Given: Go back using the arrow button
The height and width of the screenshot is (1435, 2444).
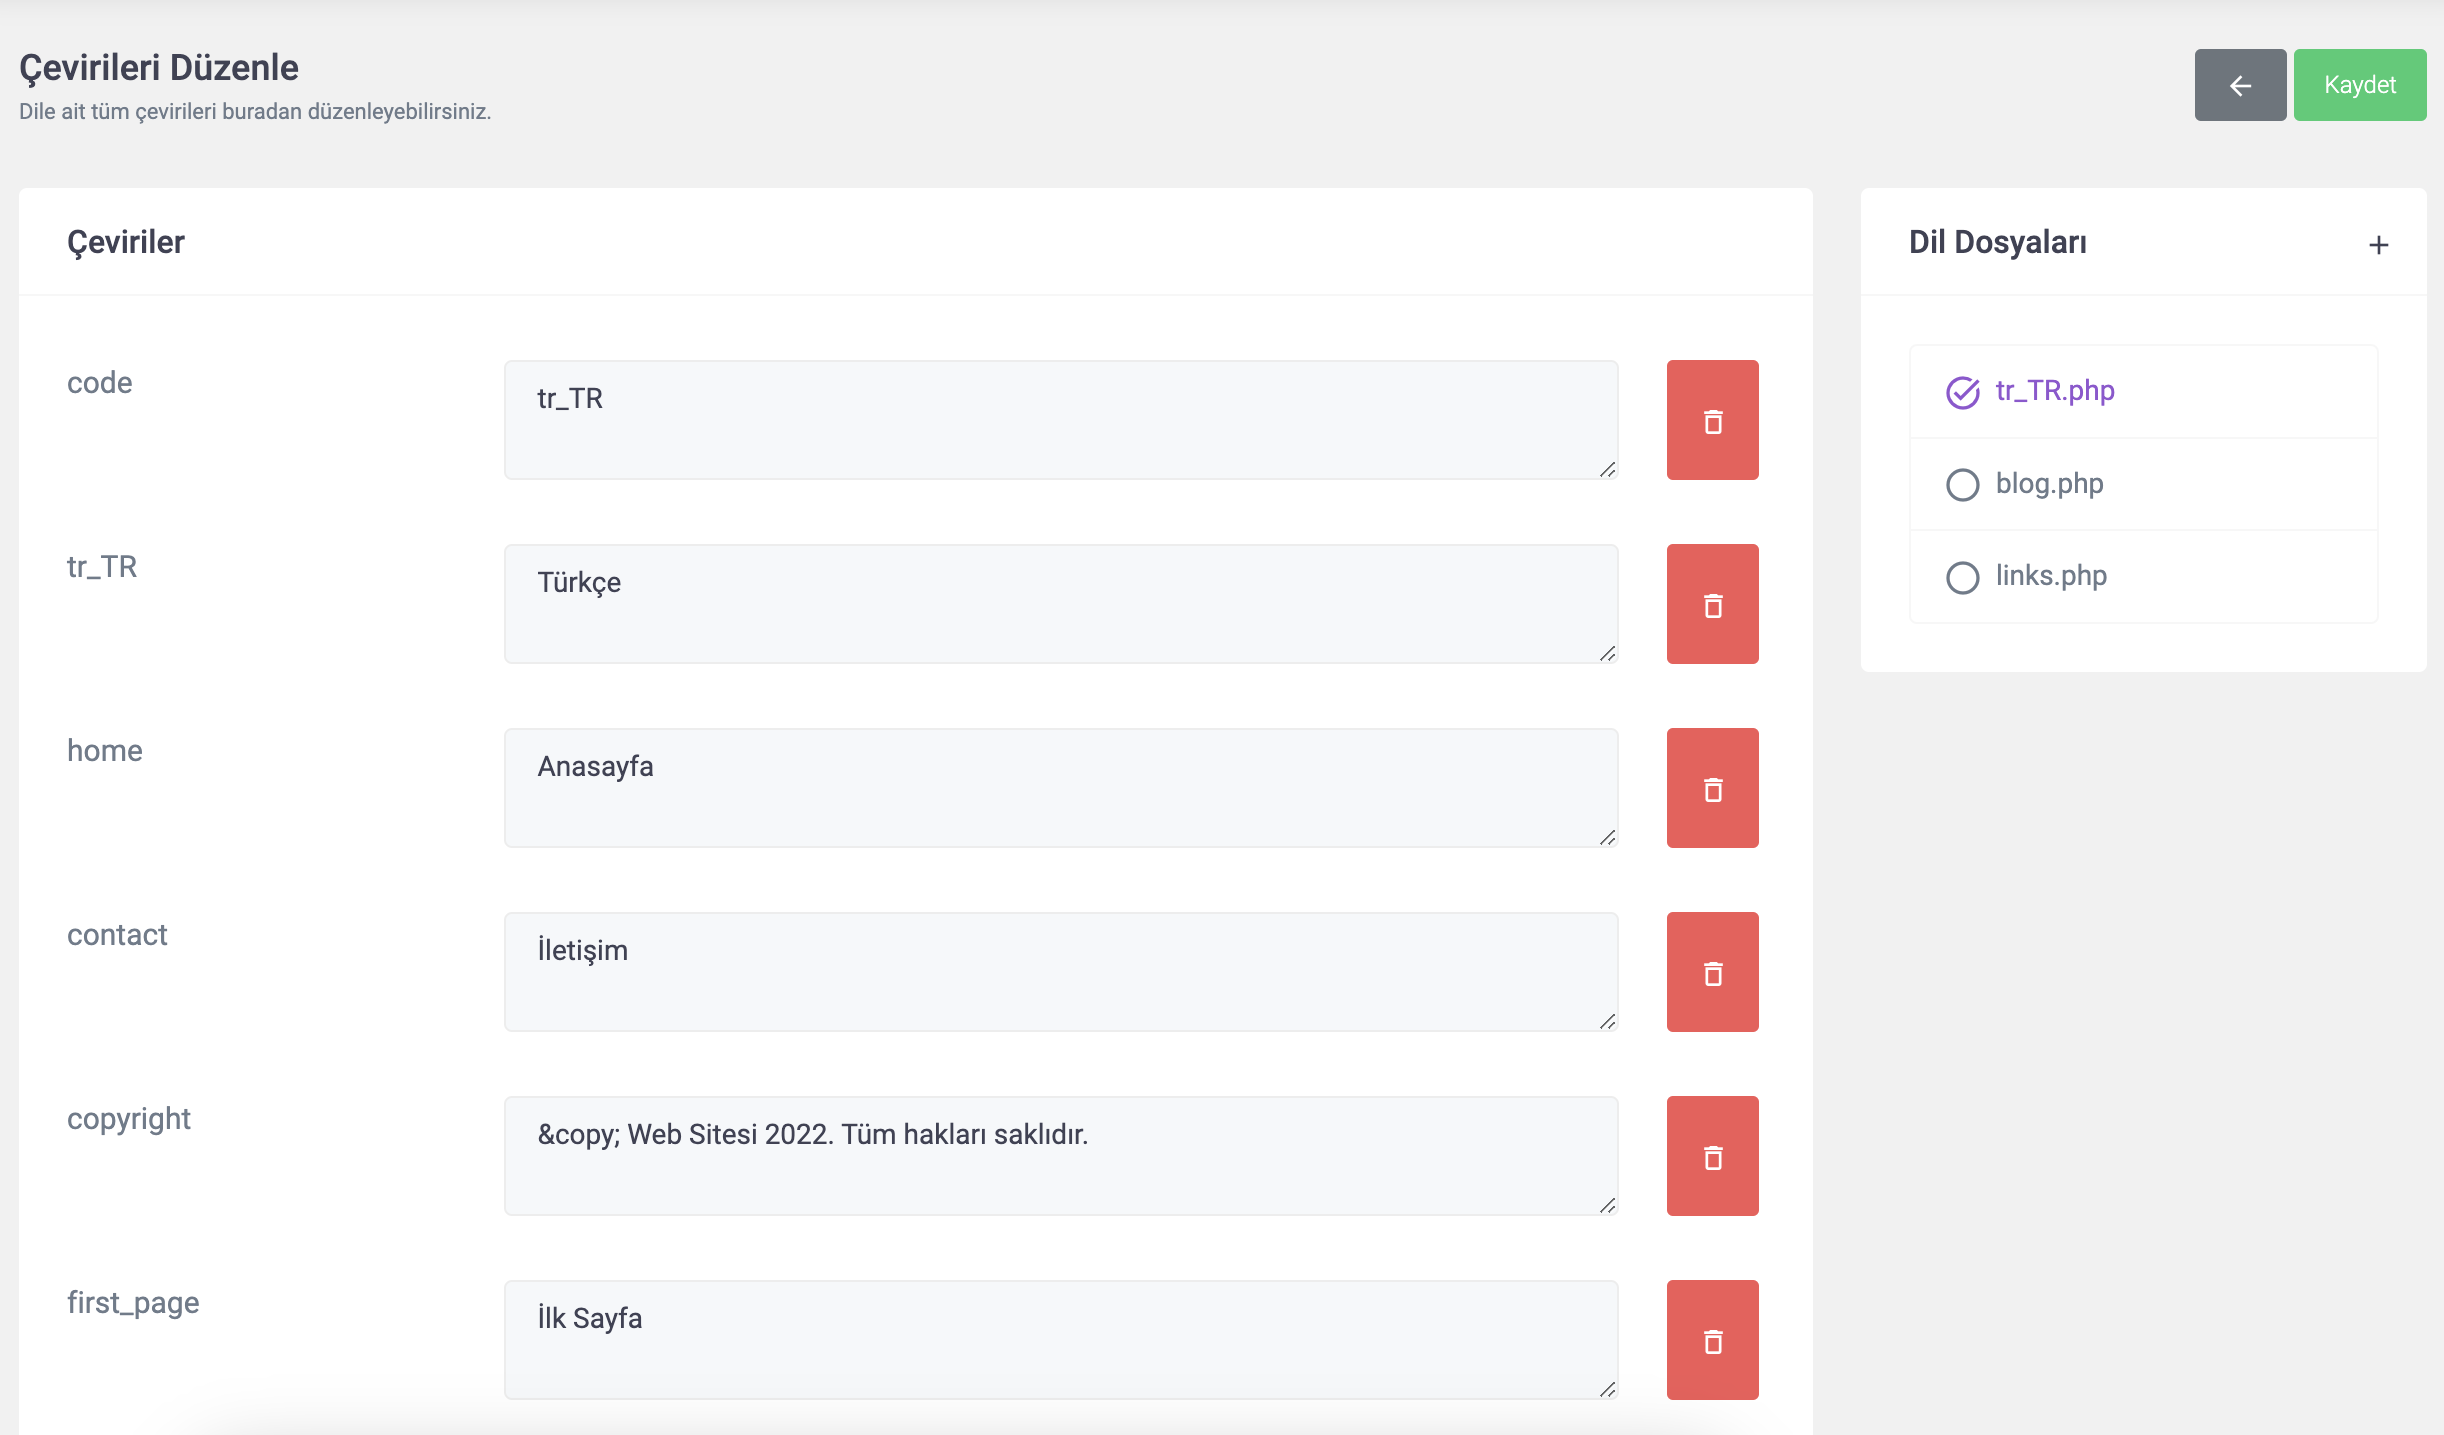Looking at the screenshot, I should point(2240,85).
